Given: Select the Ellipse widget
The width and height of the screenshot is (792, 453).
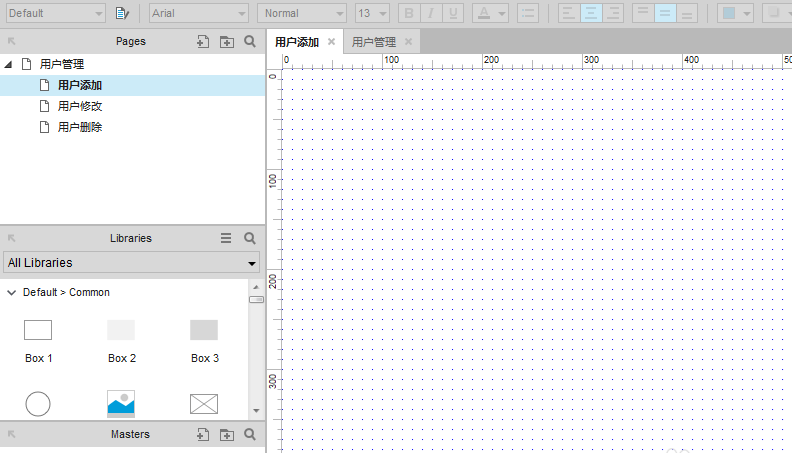Looking at the screenshot, I should (38, 404).
